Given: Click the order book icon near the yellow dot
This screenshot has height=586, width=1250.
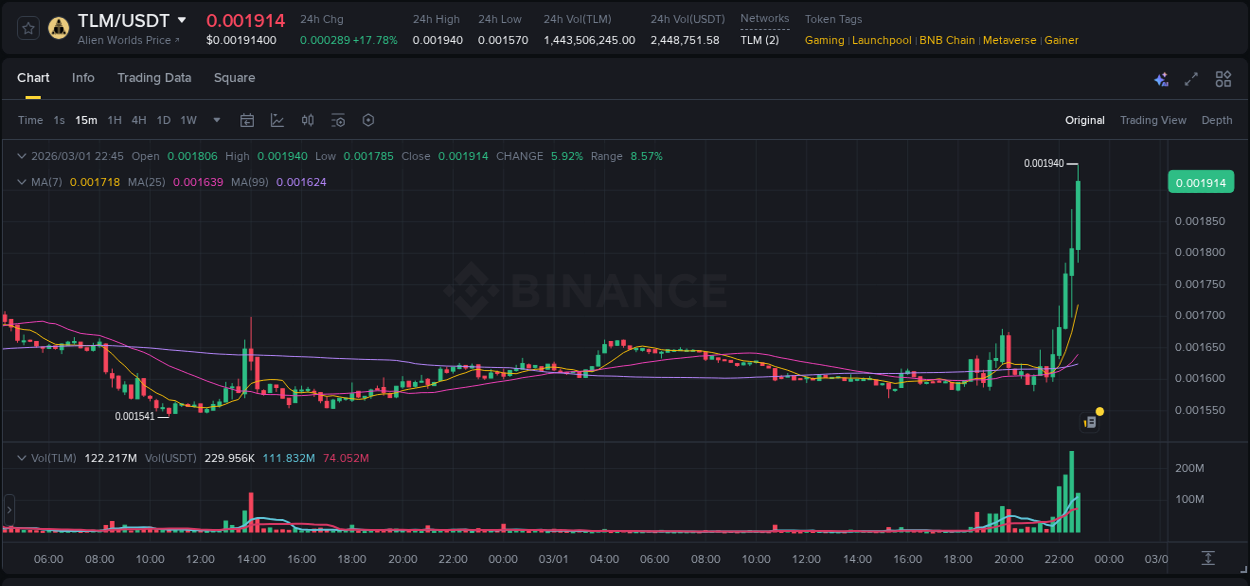Looking at the screenshot, I should point(1091,422).
